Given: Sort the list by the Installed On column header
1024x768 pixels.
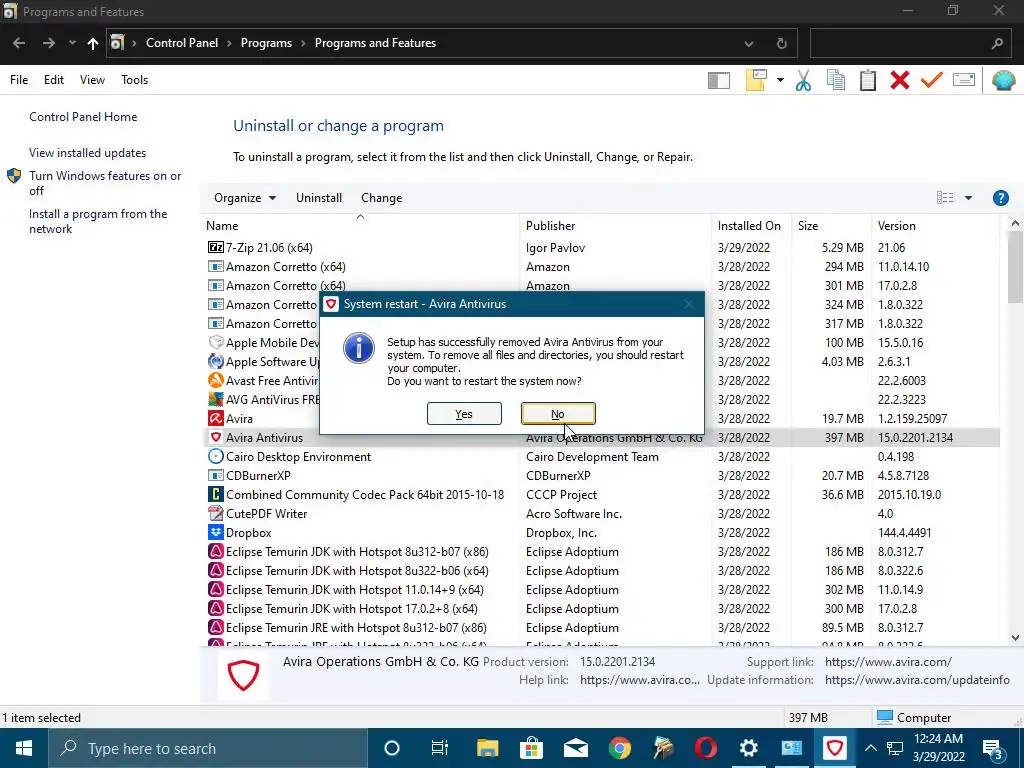Looking at the screenshot, I should (x=751, y=226).
